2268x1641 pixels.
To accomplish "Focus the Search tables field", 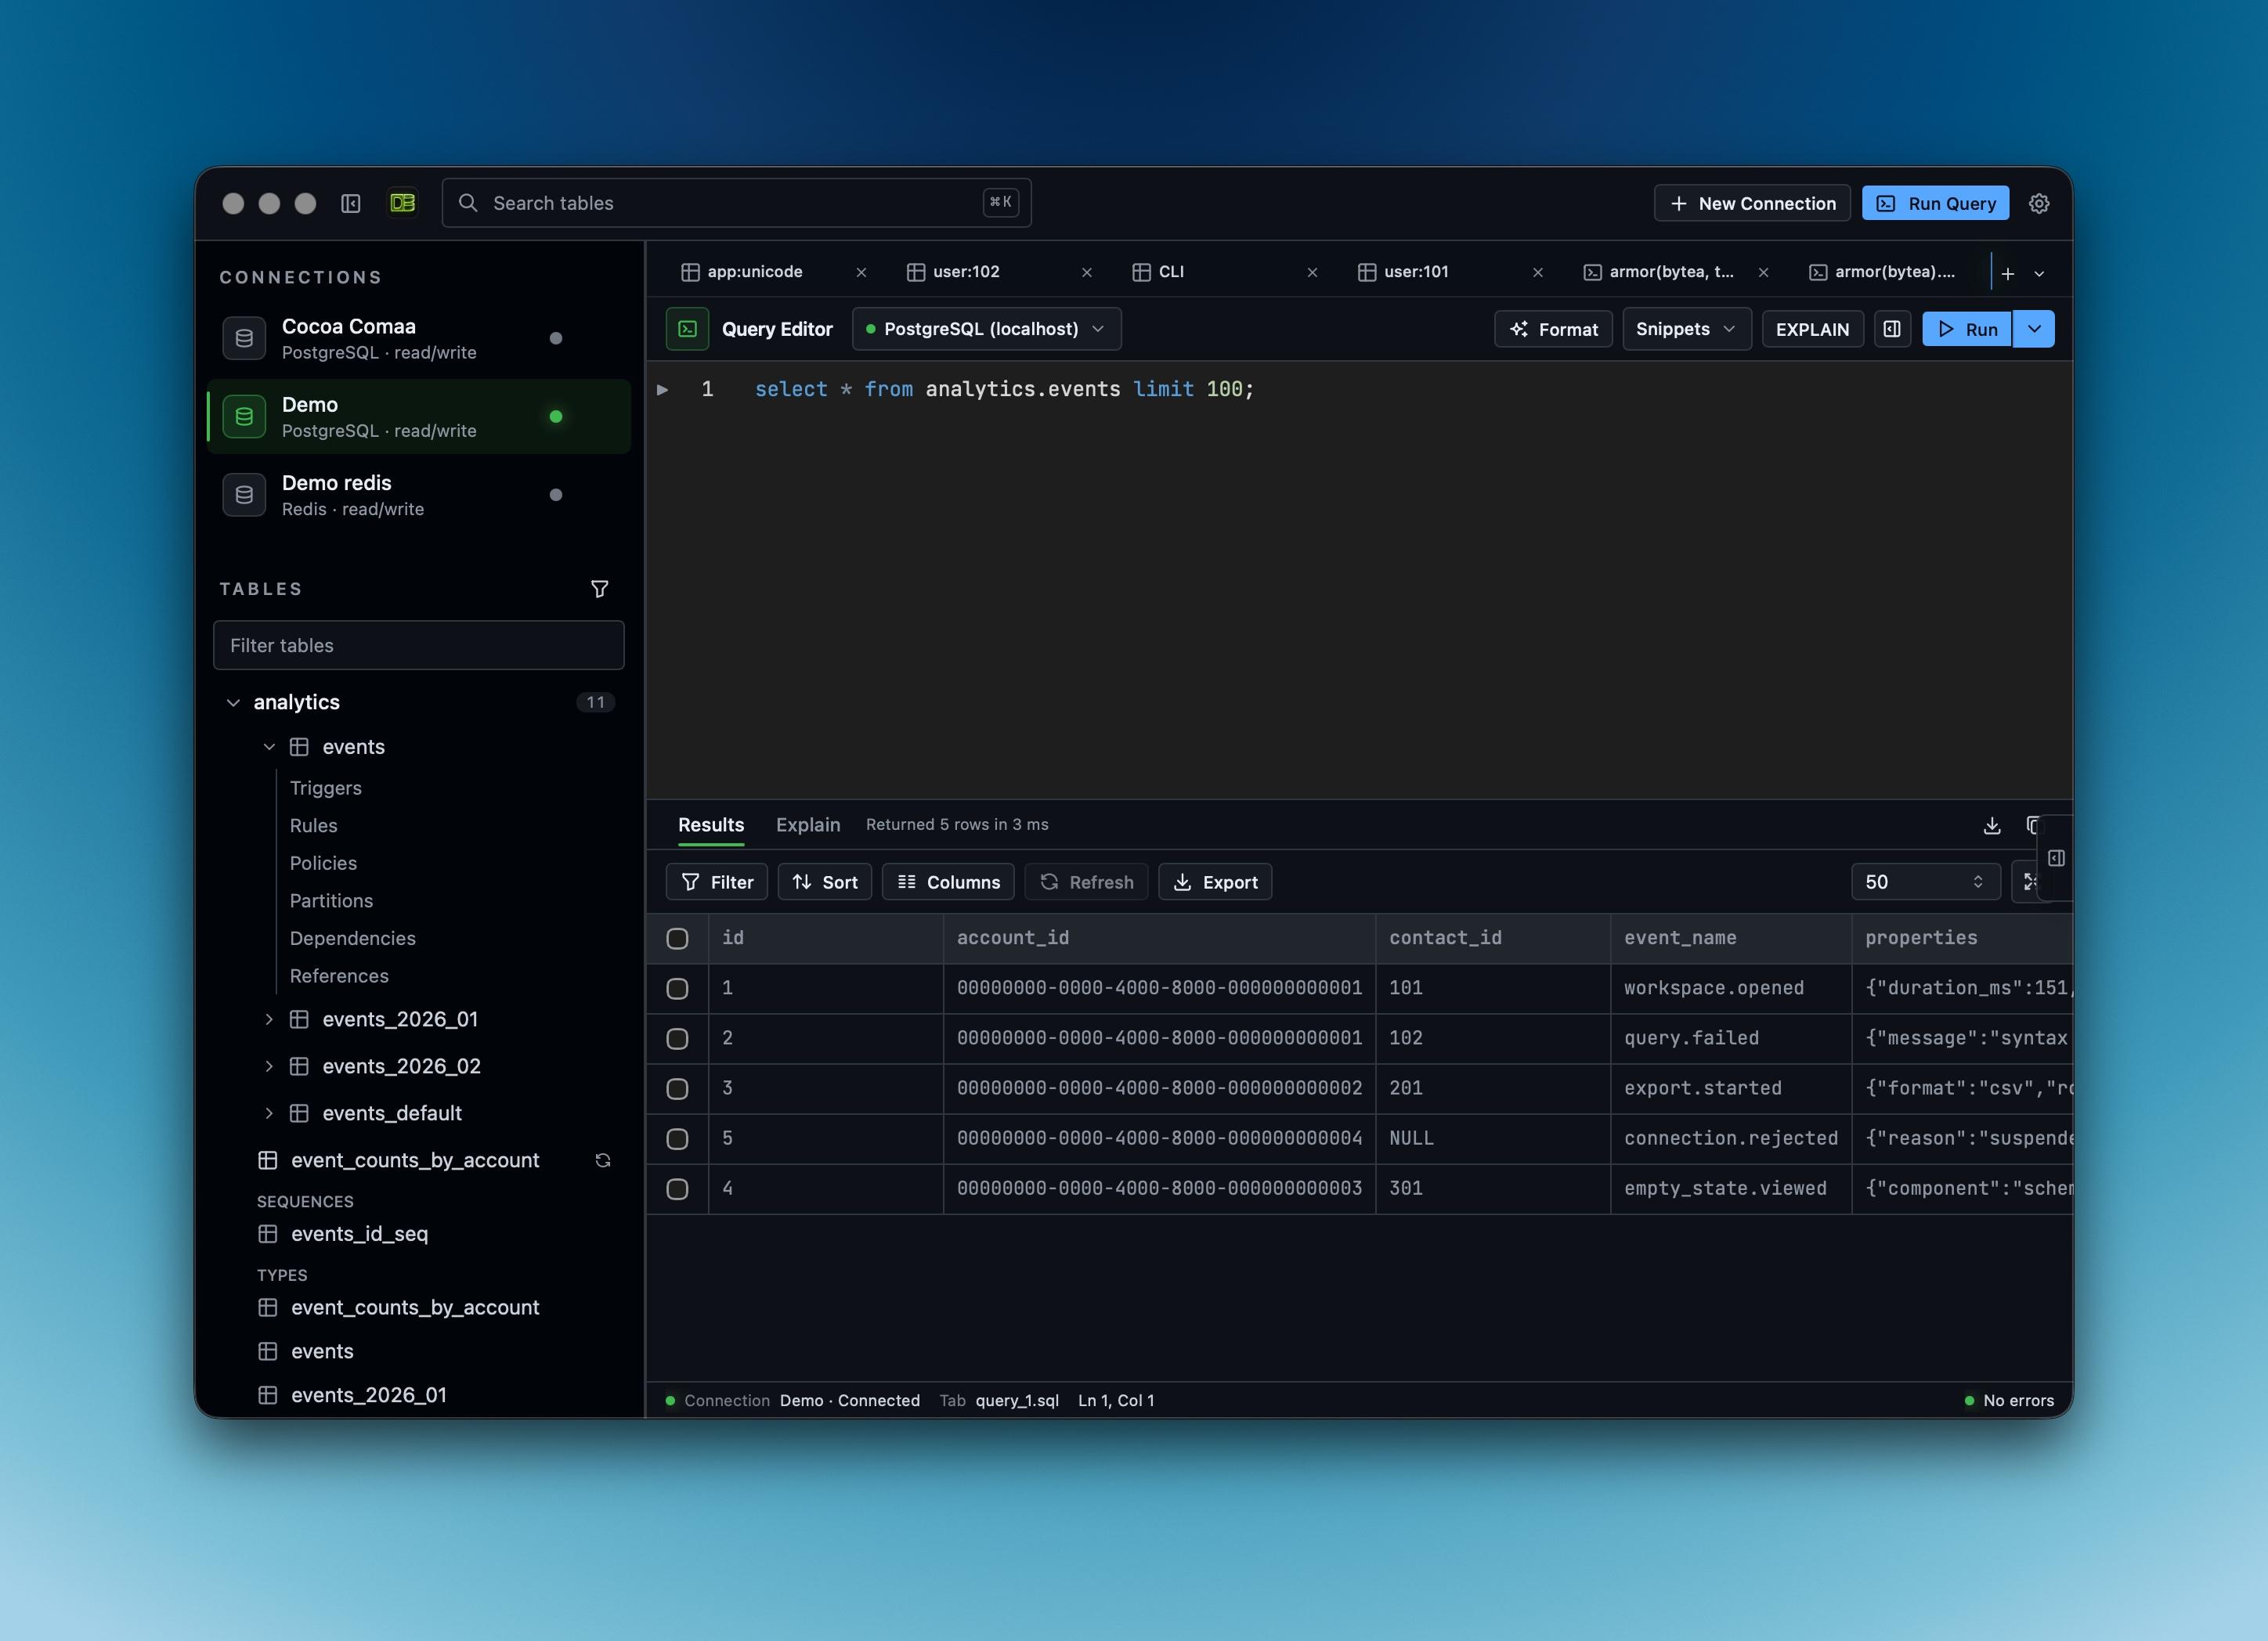I will click(x=736, y=203).
